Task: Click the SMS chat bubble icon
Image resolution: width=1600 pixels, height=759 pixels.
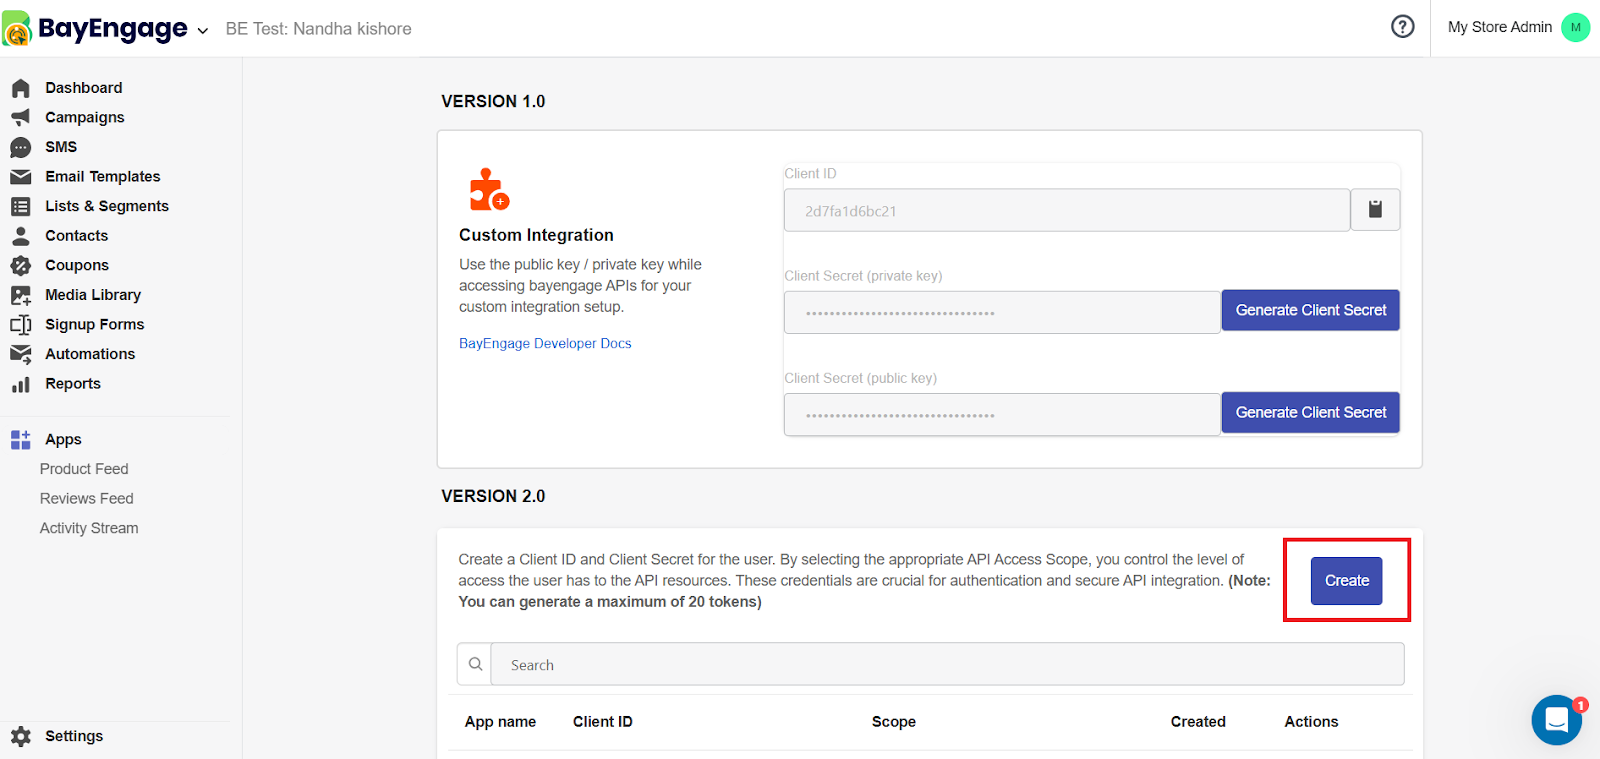Action: [20, 147]
